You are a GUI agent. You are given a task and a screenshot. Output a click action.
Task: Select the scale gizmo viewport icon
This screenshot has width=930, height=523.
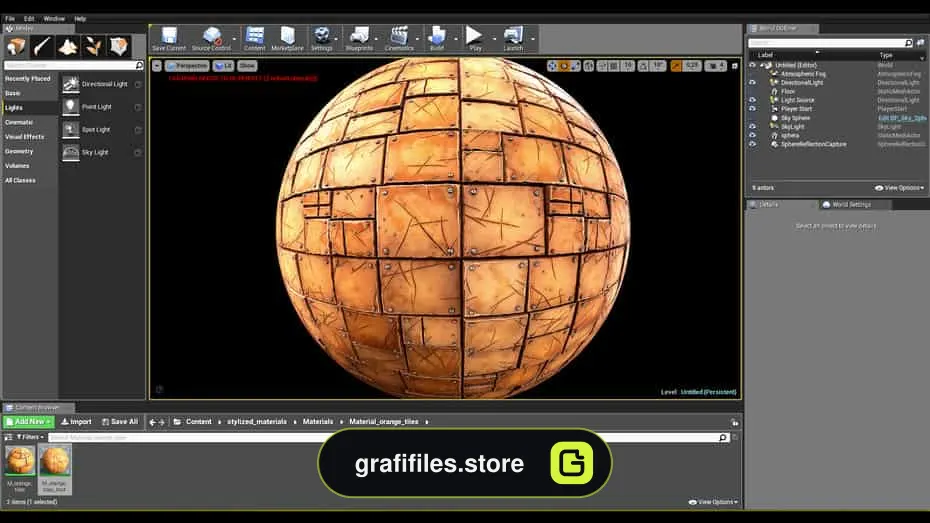click(575, 66)
